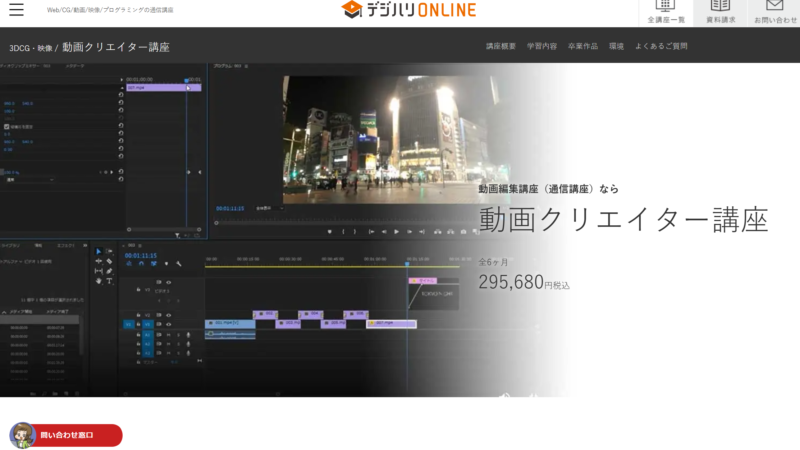Image resolution: width=800 pixels, height=450 pixels.
Task: Step forward one frame in Program monitor
Action: (409, 232)
